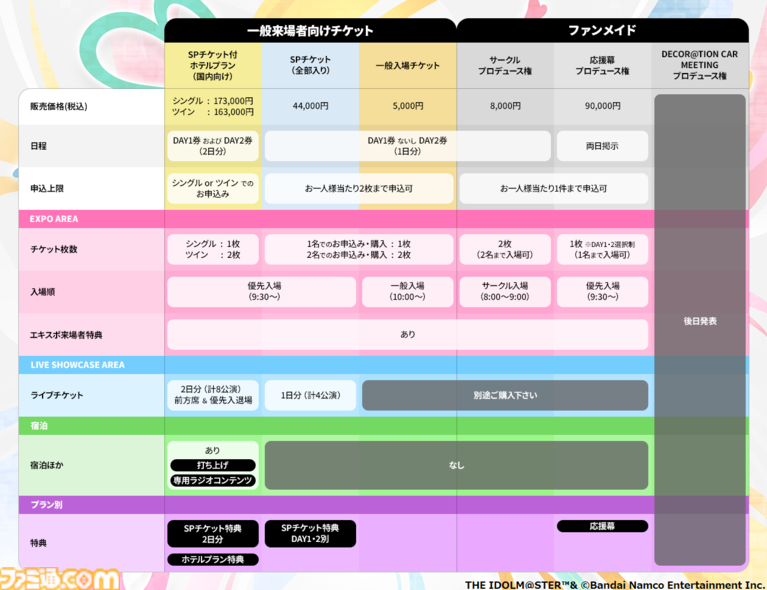
Task: Click the 専用ラジオコンテンツ badge
Action: click(x=212, y=481)
